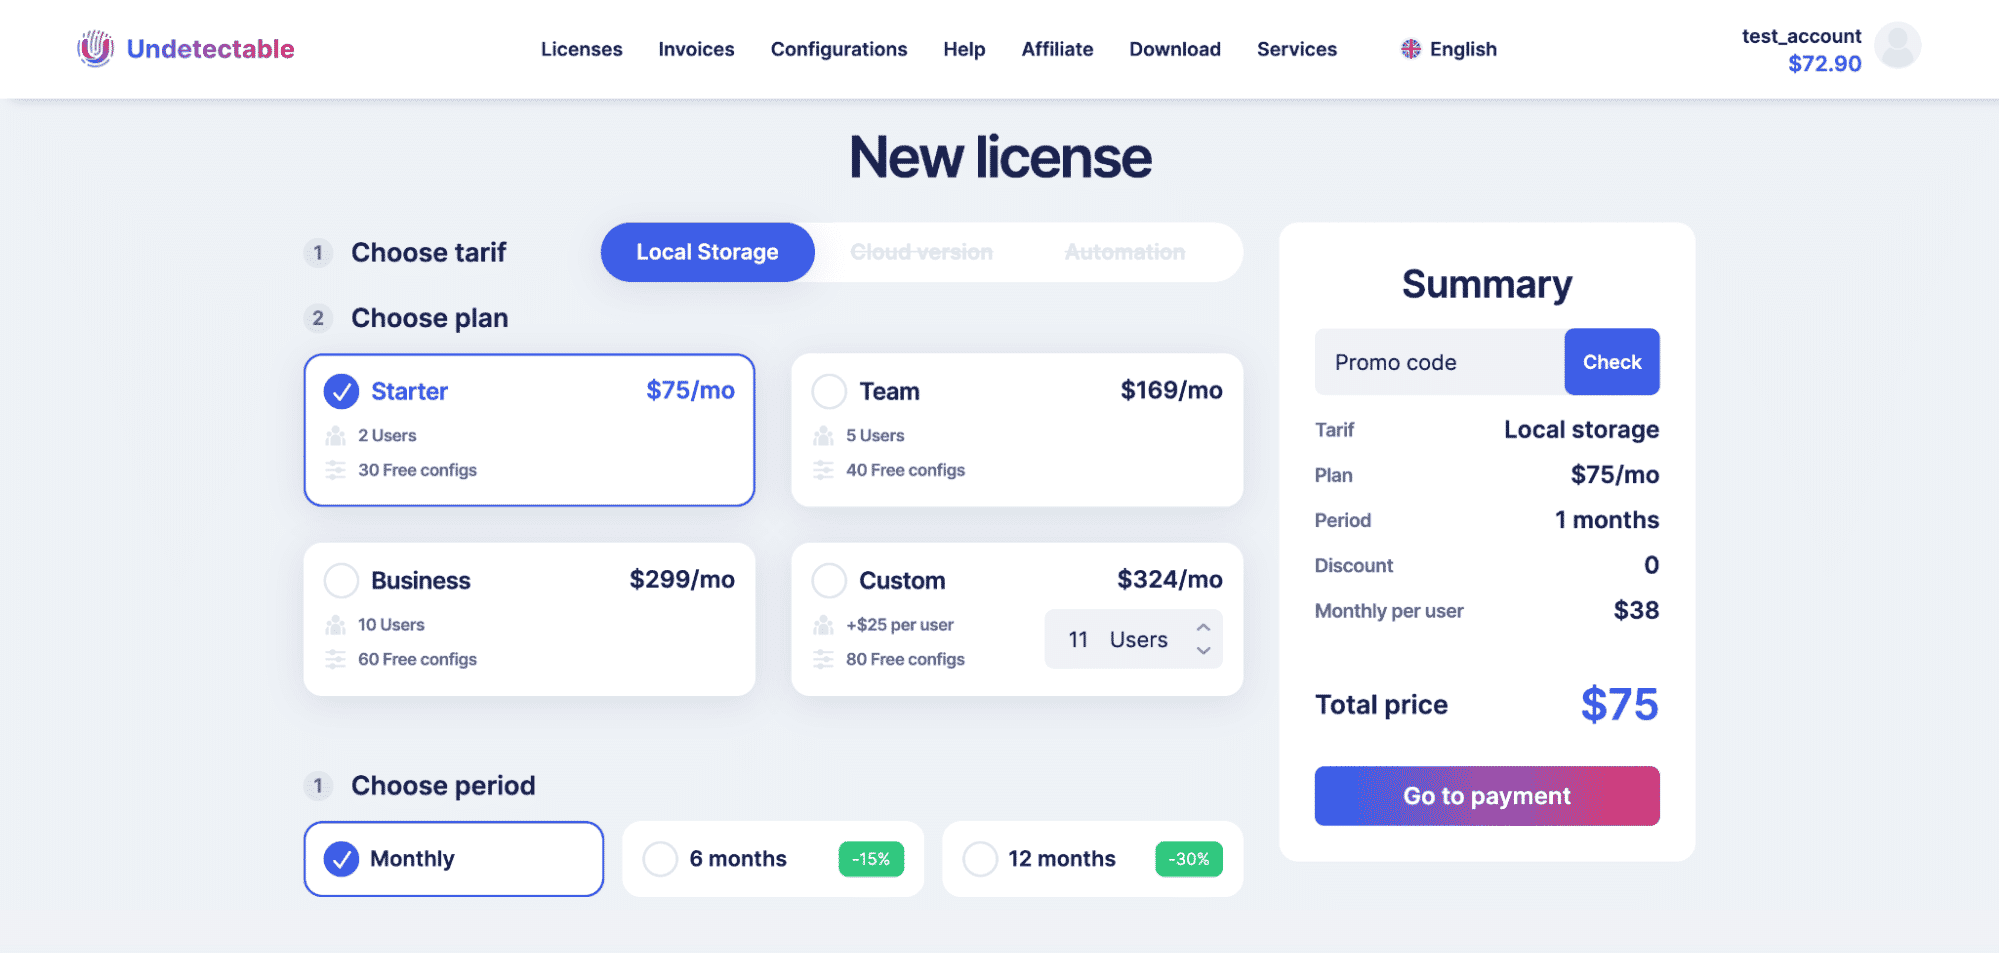Switch to Cloud version tarif tab
This screenshot has height=953, width=1999.
(921, 252)
